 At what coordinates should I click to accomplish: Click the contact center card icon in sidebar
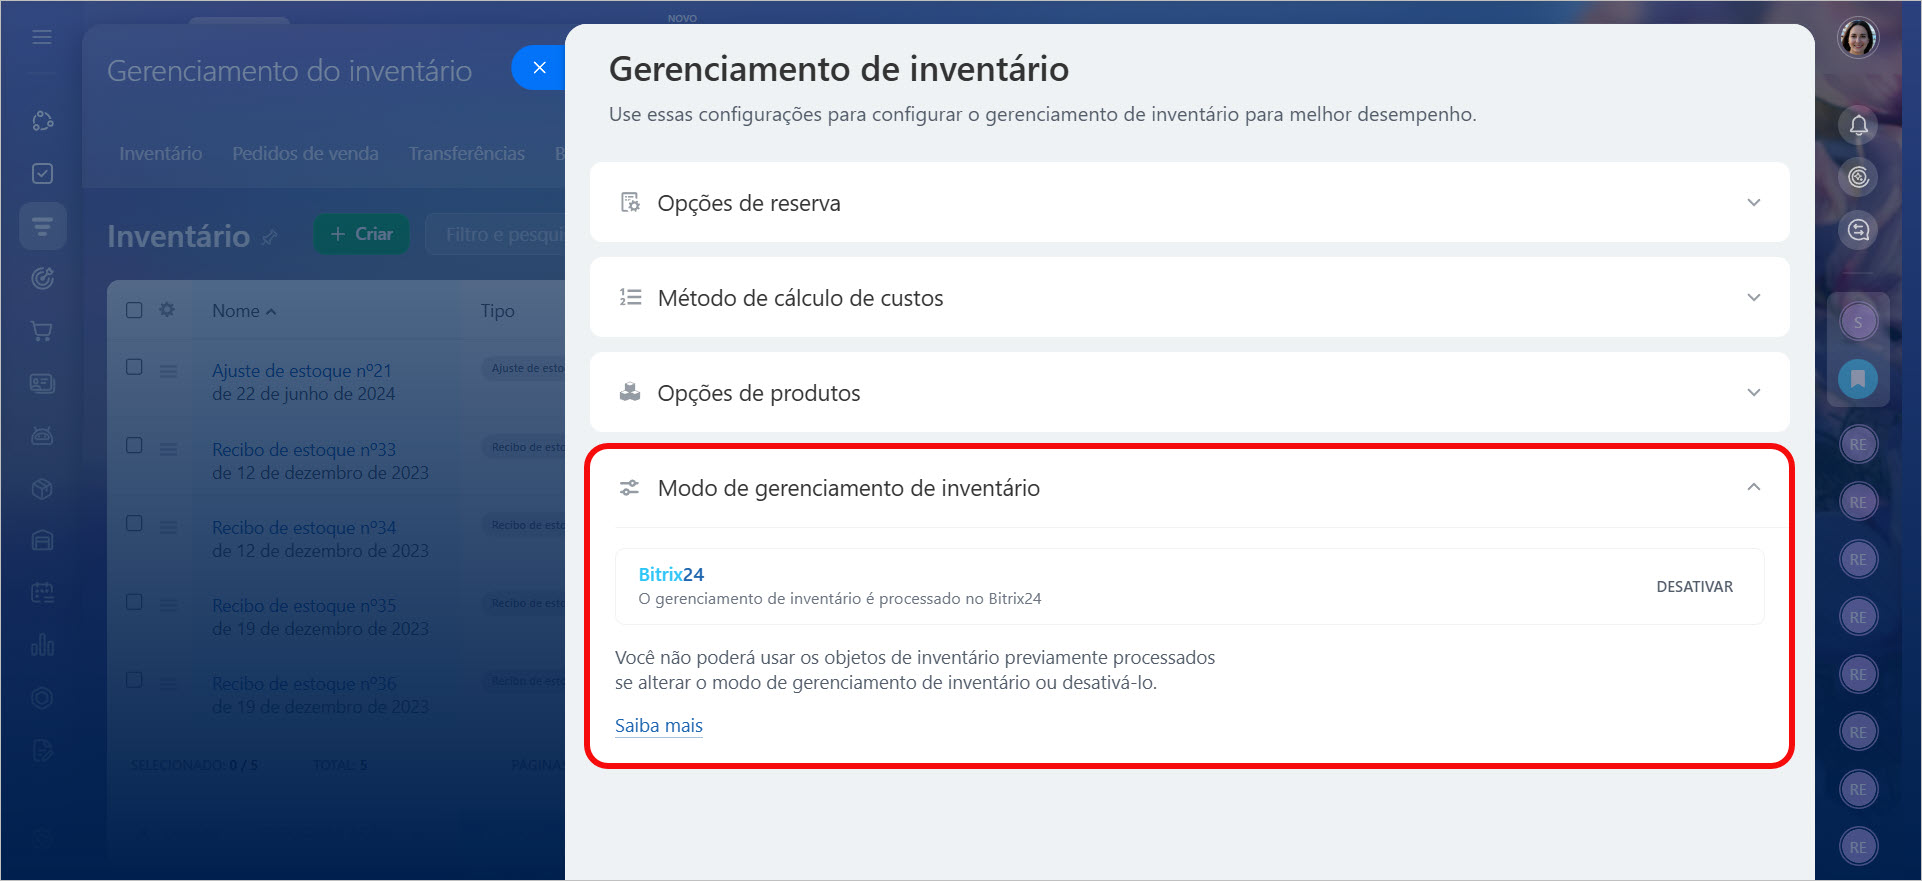click(x=42, y=383)
